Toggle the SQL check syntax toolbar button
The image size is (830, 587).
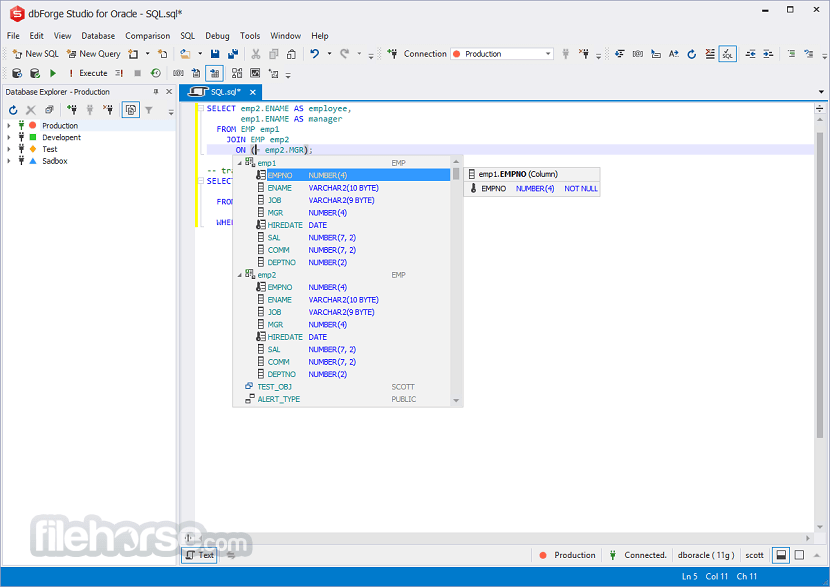(x=728, y=54)
